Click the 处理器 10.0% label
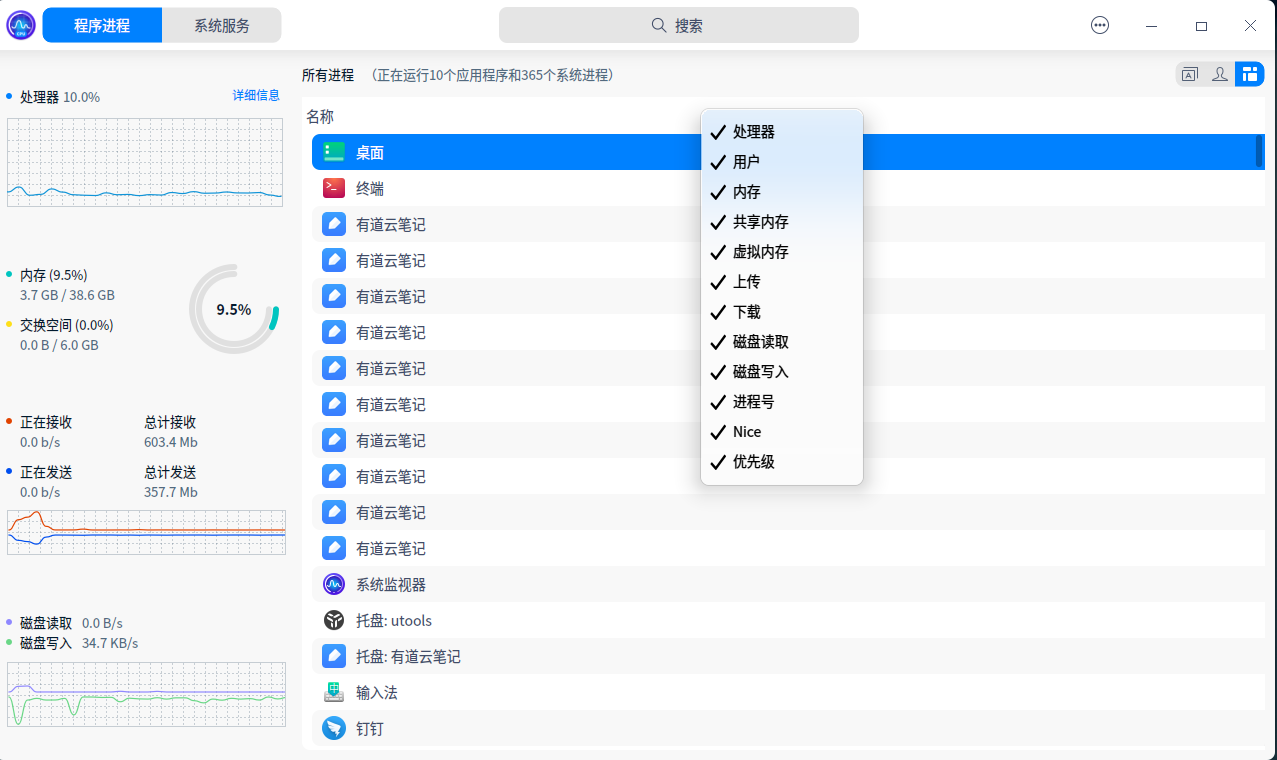The image size is (1277, 760). pos(60,97)
